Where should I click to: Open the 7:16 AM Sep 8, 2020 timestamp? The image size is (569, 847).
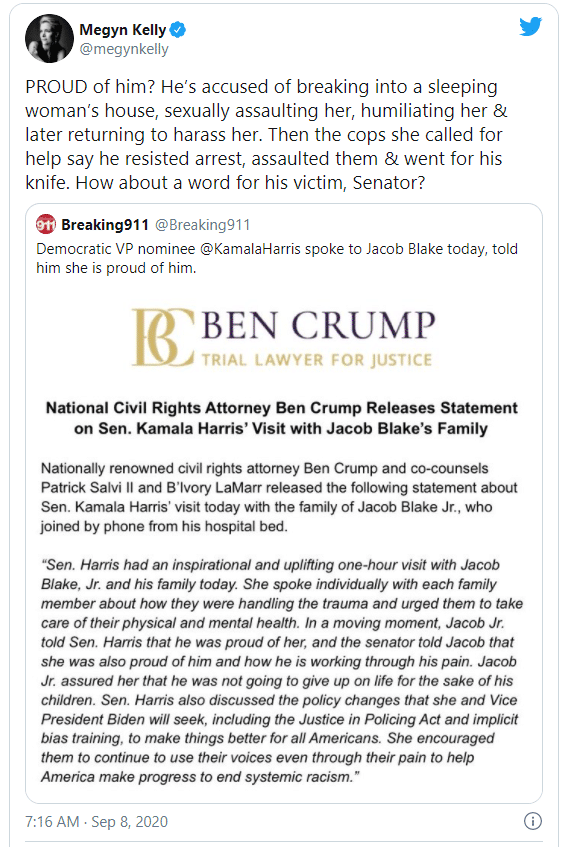(97, 822)
